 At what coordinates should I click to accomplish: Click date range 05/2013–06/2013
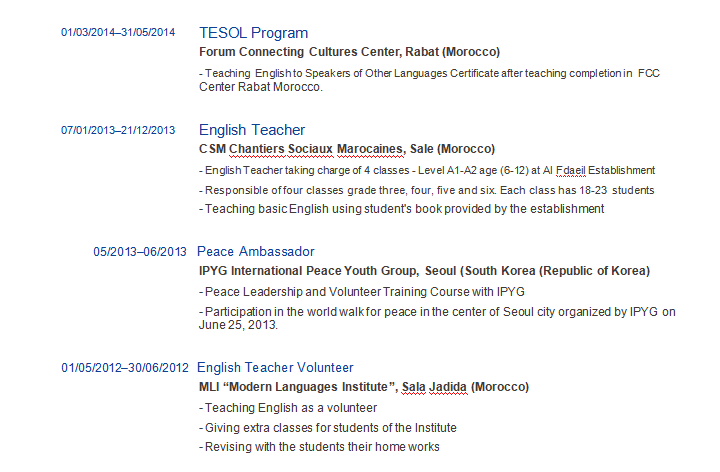point(140,252)
